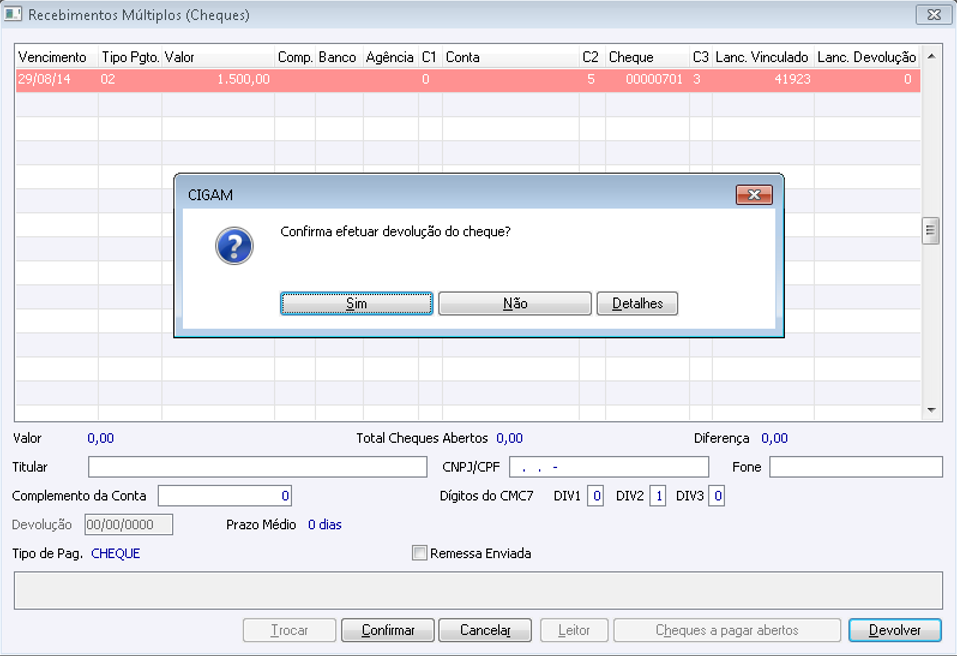Click the Sim button in the CIGAM dialog
This screenshot has width=957, height=656.
pos(356,303)
